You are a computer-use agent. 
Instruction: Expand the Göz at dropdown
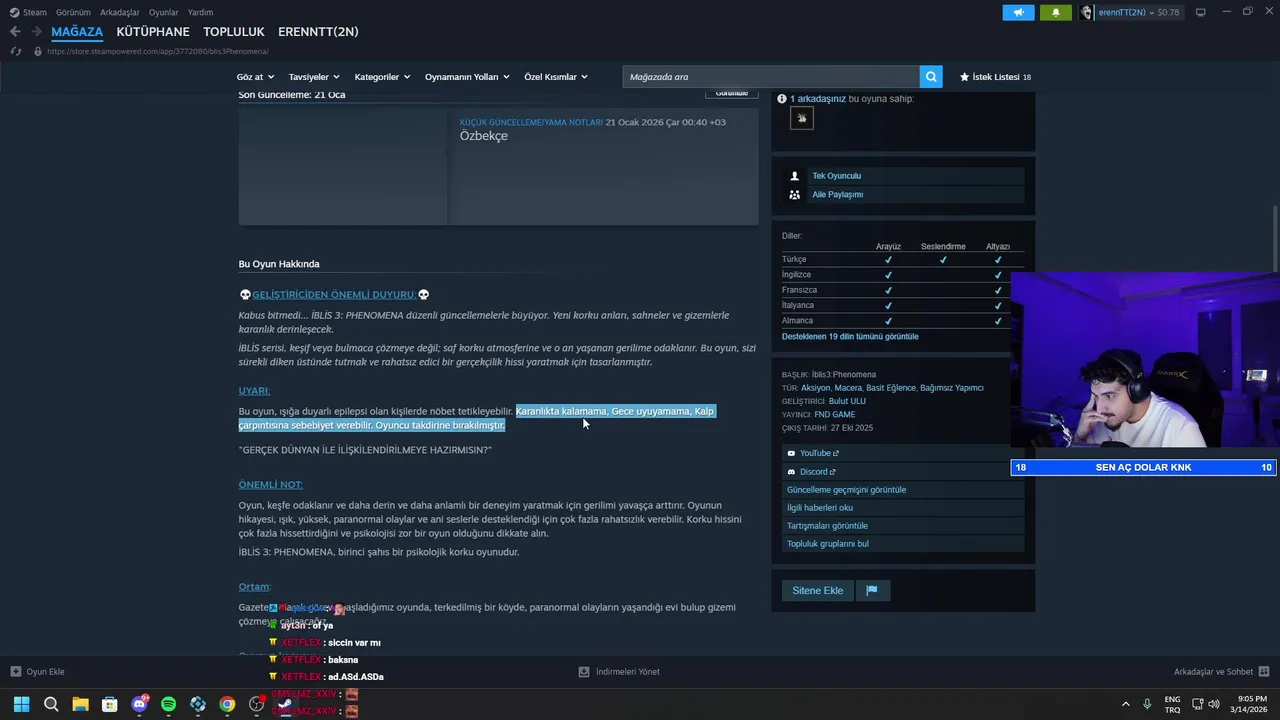pos(256,77)
